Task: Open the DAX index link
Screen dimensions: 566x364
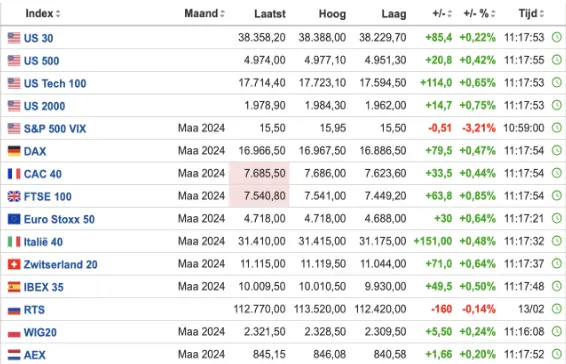Action: point(35,151)
